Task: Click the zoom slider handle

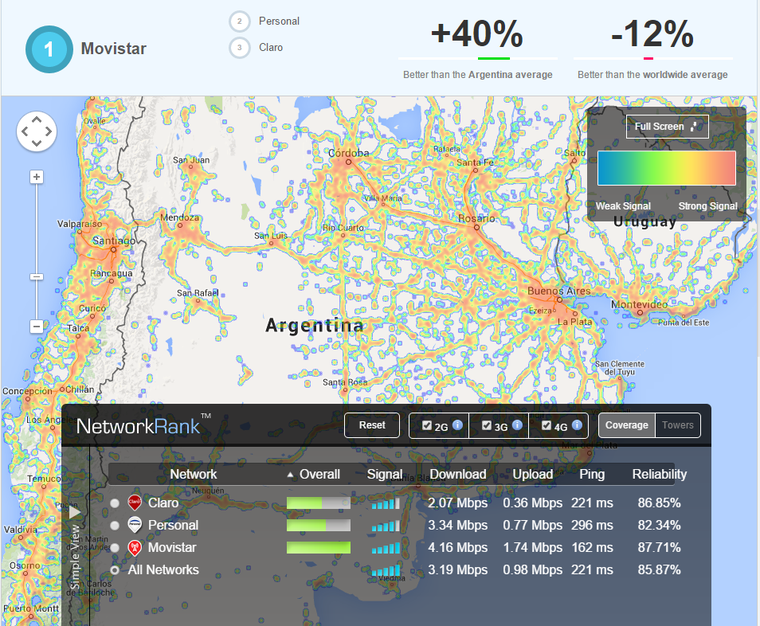Action: (36, 277)
